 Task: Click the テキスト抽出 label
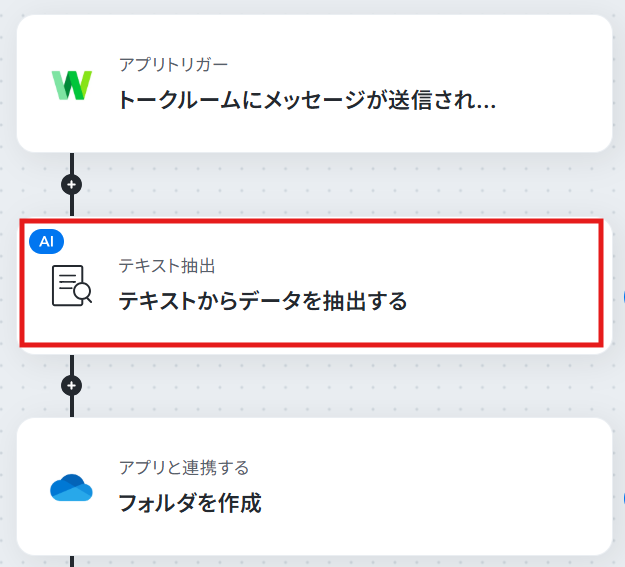(167, 266)
